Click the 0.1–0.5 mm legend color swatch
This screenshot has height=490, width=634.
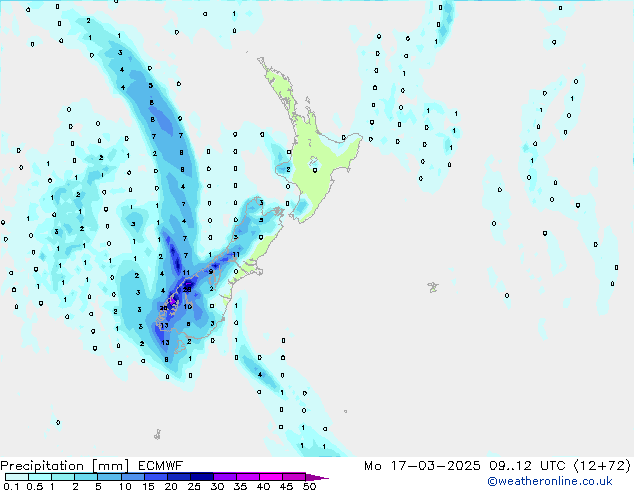[x=17, y=477]
